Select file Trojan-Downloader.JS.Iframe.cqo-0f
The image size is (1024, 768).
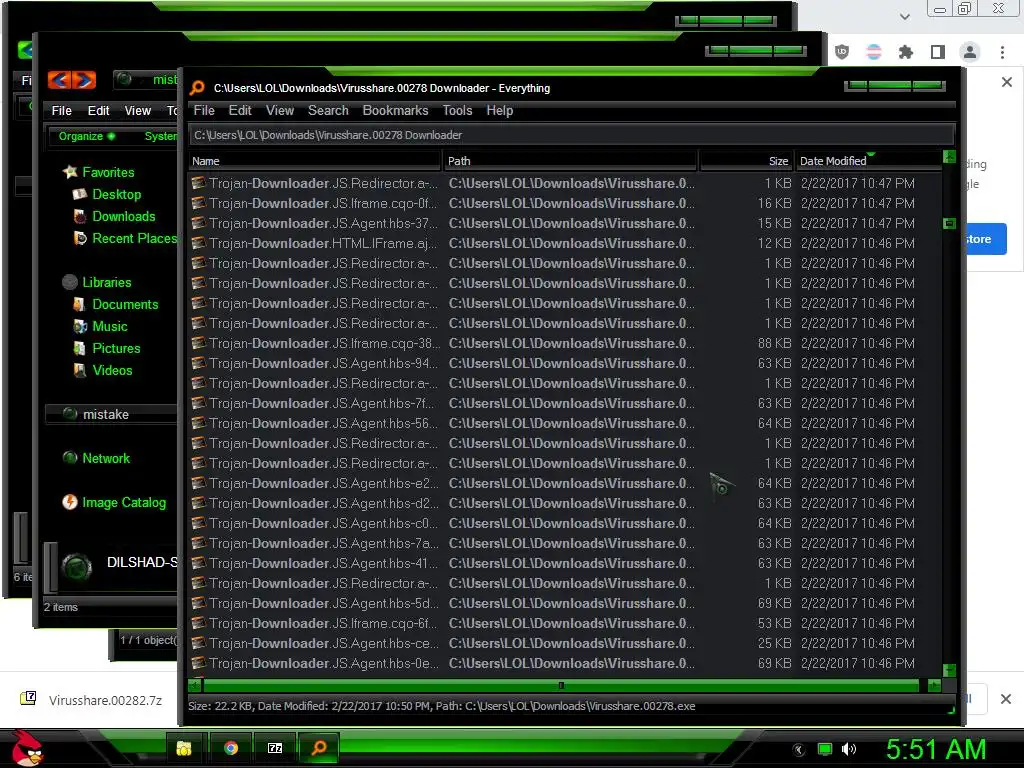pyautogui.click(x=564, y=203)
